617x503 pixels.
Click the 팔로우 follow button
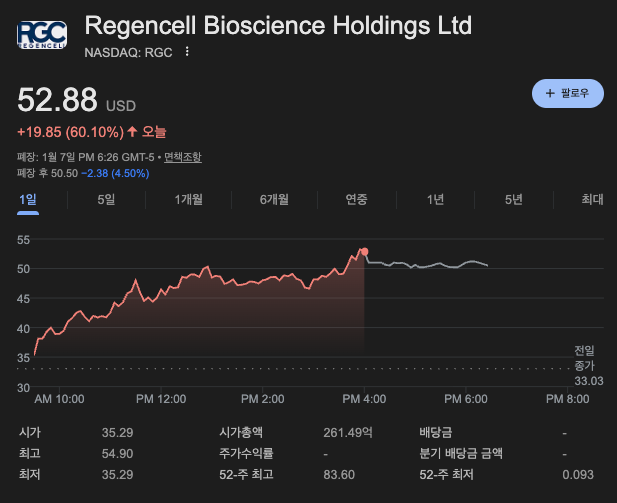coord(567,93)
